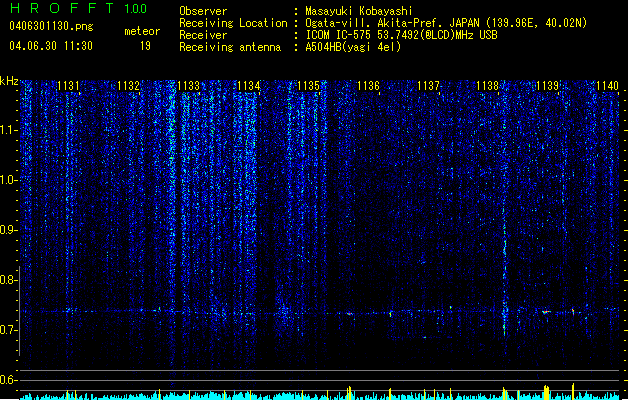This screenshot has width=629, height=400.
Task: Click the 1.1 kHz axis label
Action: click(x=9, y=130)
